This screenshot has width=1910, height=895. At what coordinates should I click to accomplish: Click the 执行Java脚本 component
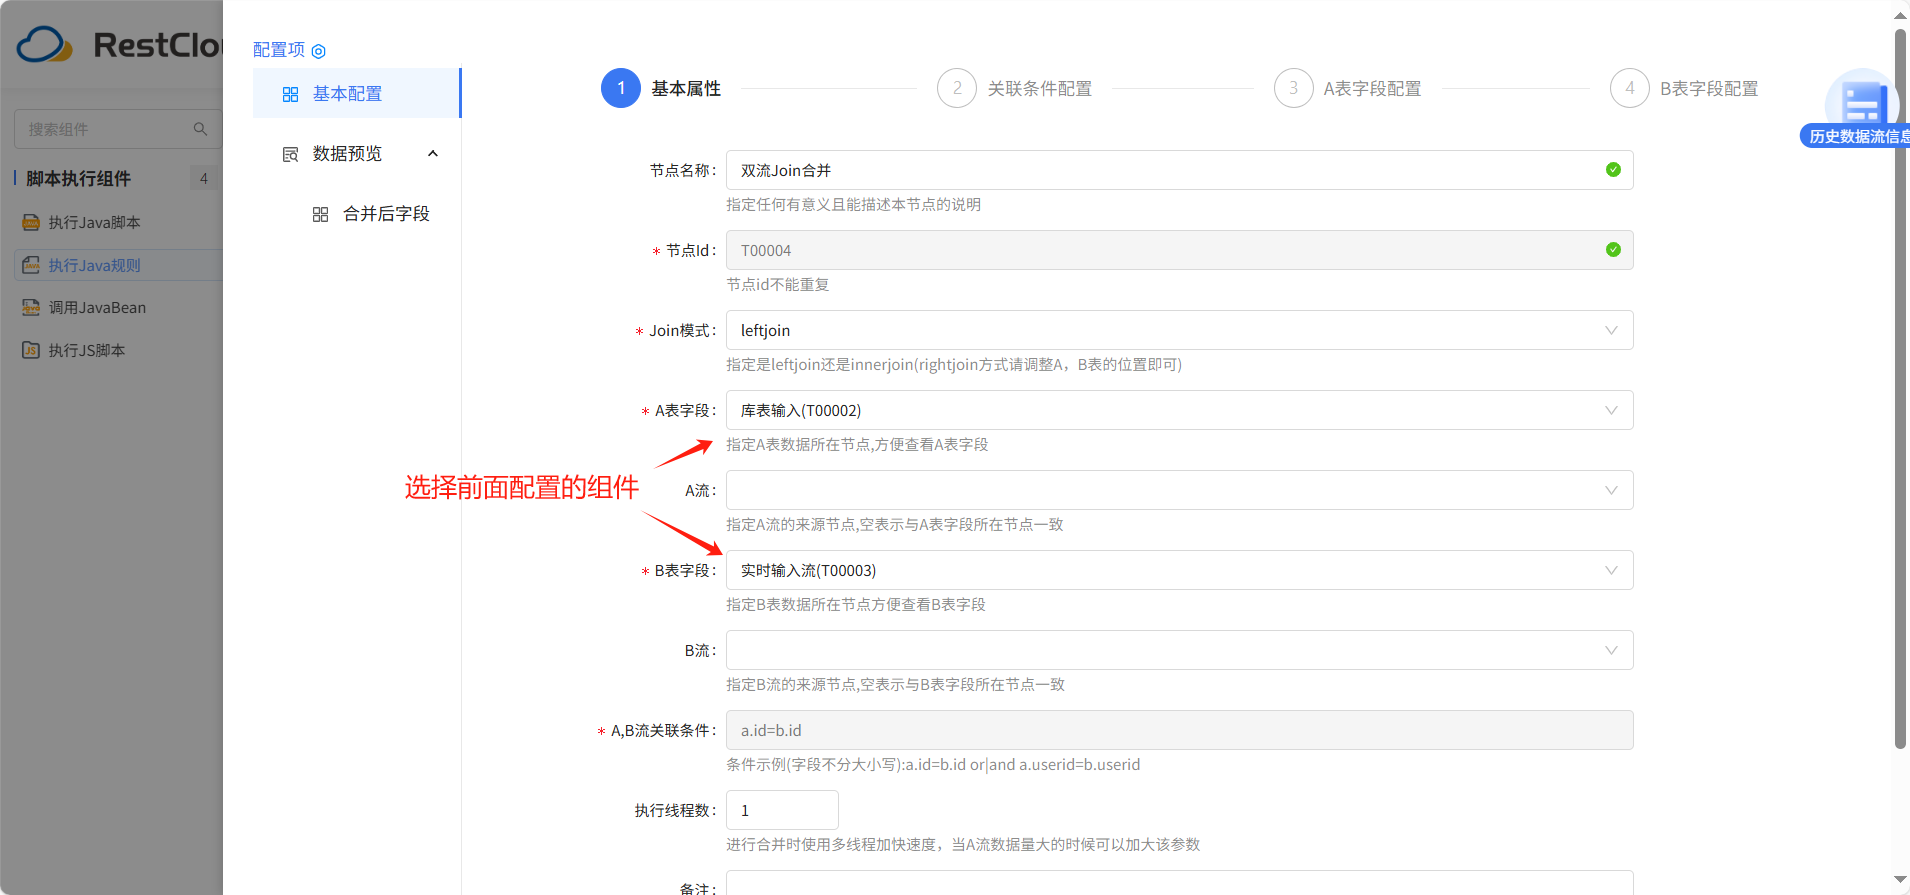pos(118,222)
